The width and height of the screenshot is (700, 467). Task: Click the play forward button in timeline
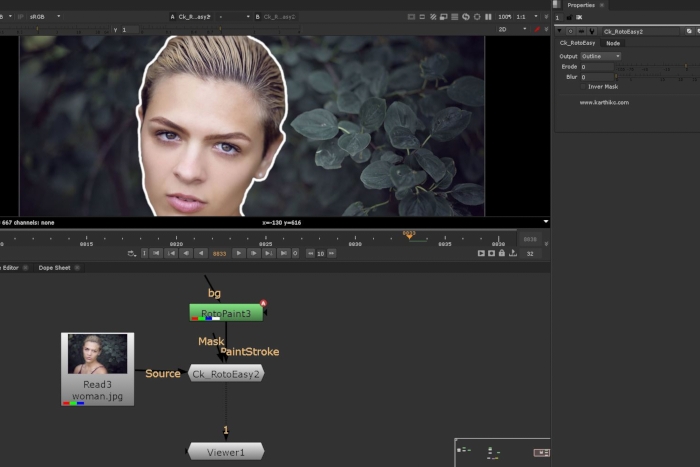point(238,253)
